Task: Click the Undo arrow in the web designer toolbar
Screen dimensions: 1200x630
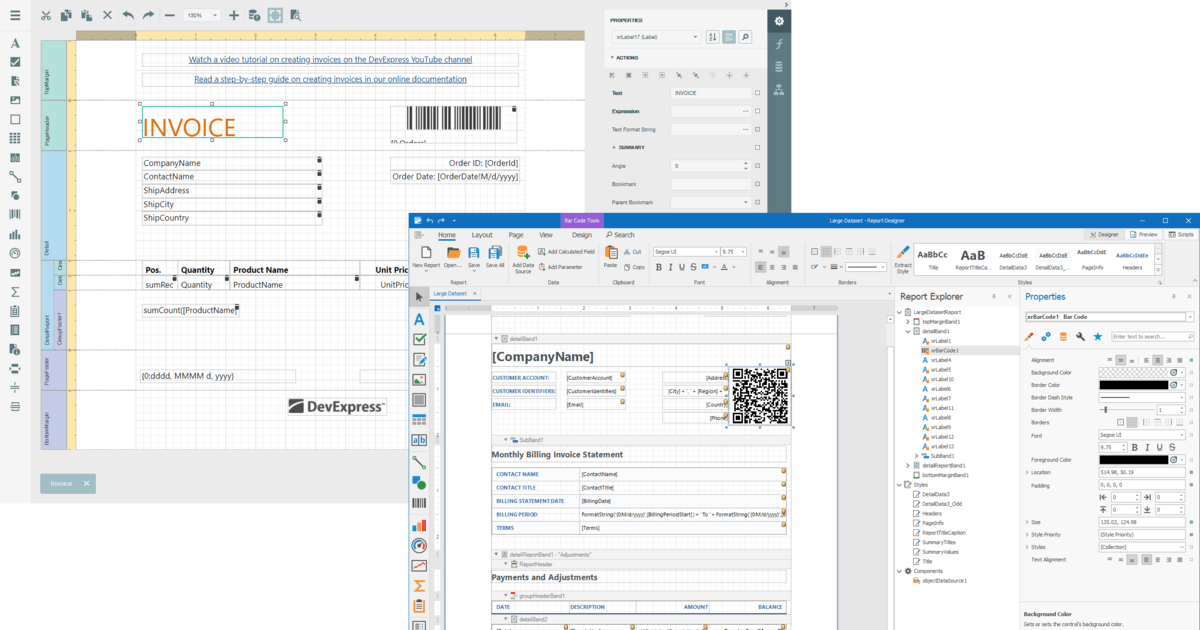Action: (127, 15)
